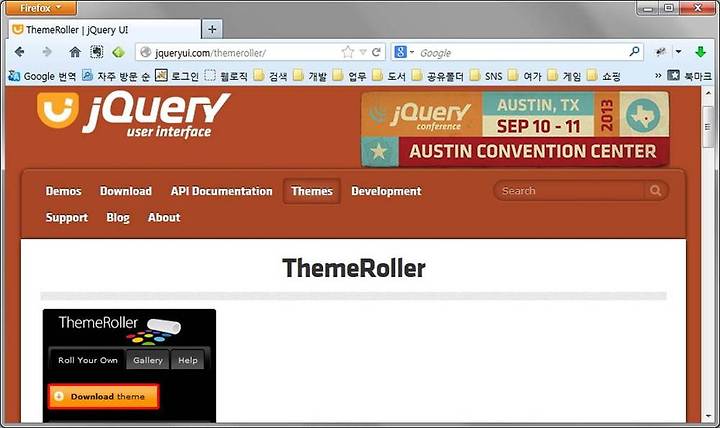Open the 웰로직 bookmark
720x428 pixels.
point(226,76)
